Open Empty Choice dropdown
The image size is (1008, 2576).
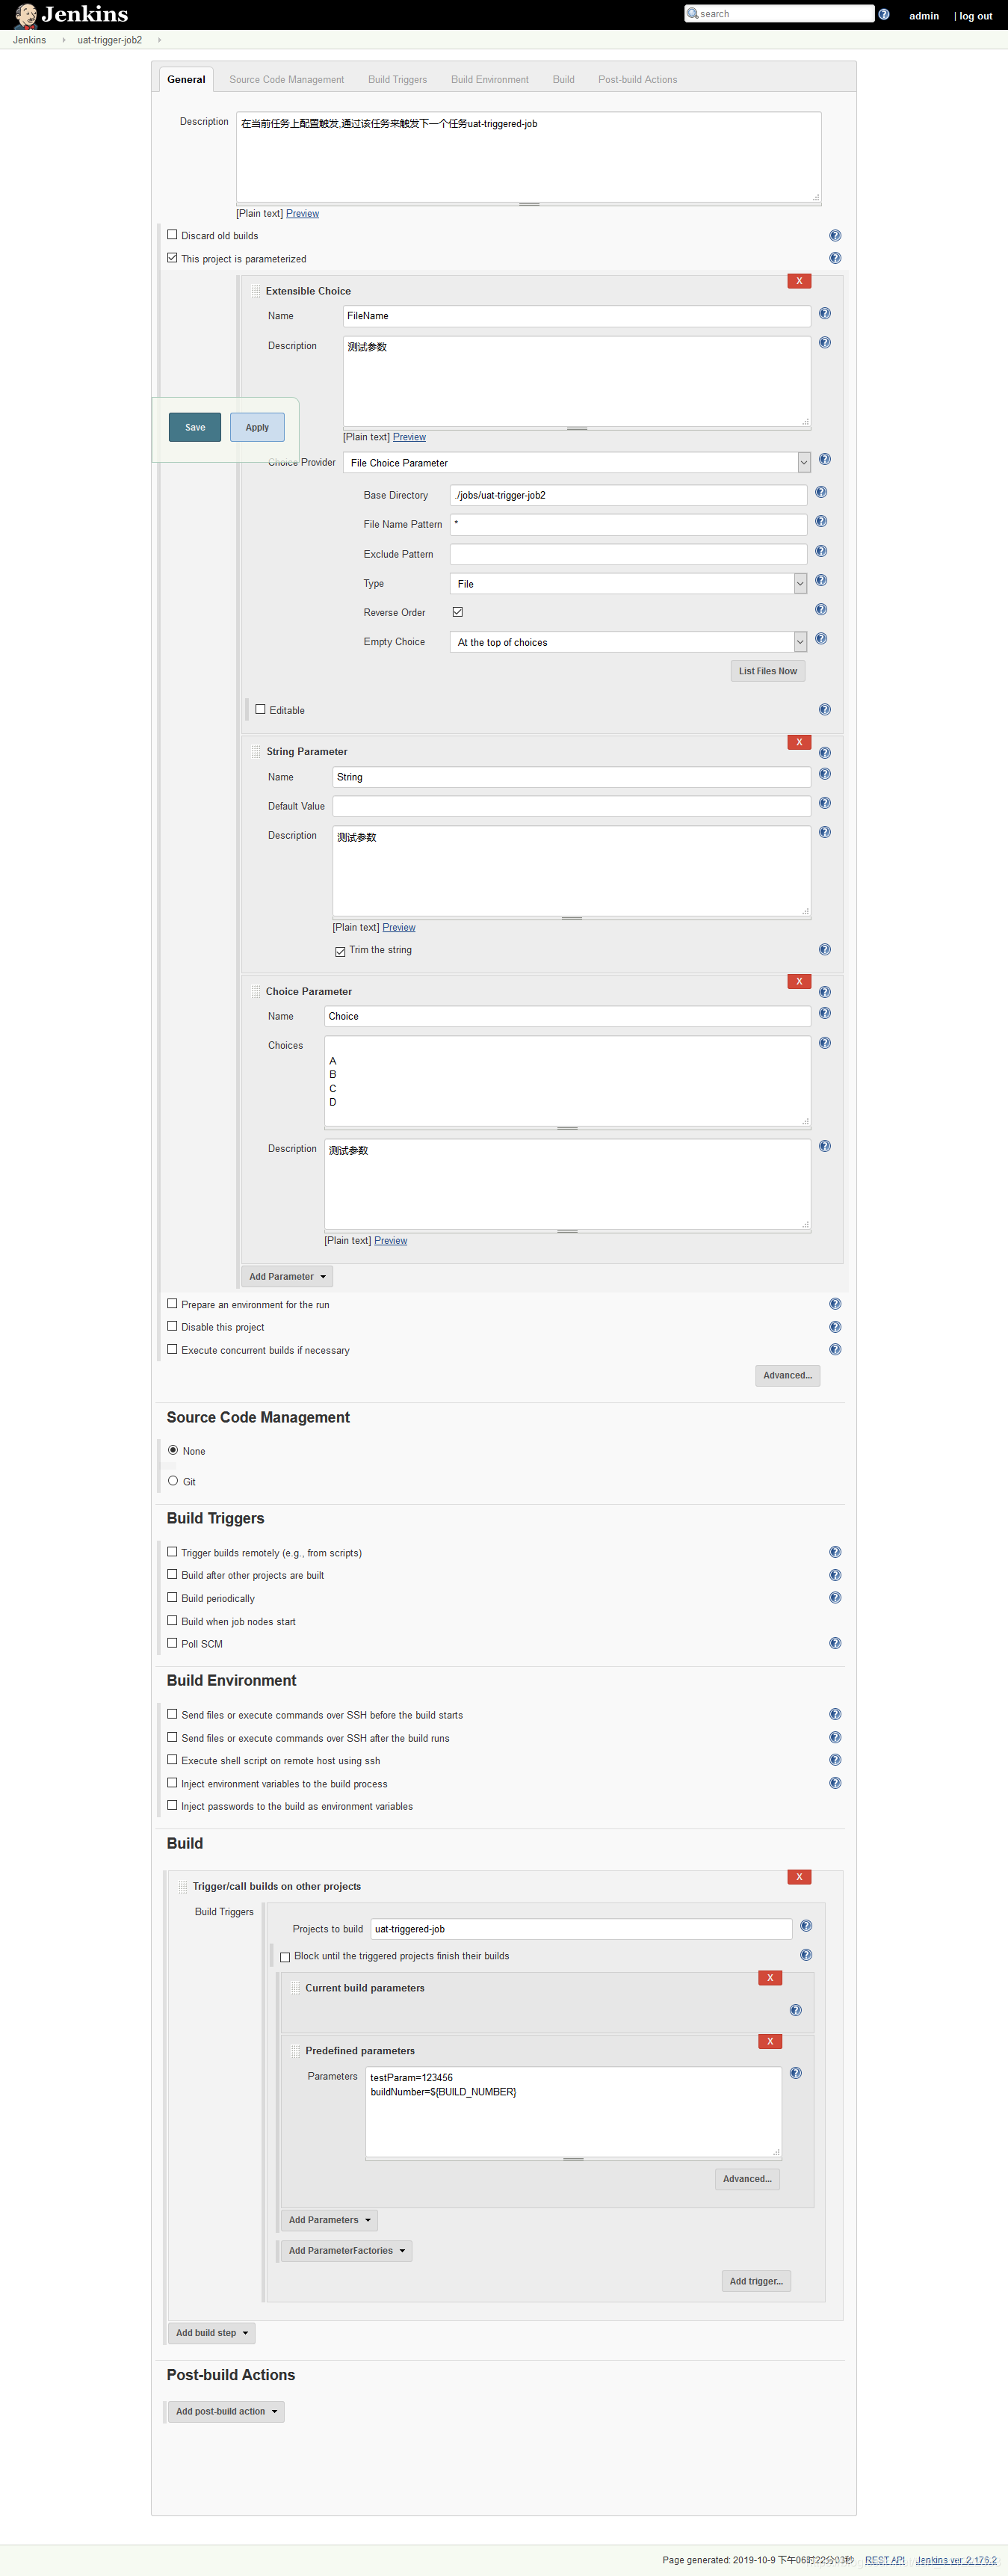pyautogui.click(x=628, y=642)
